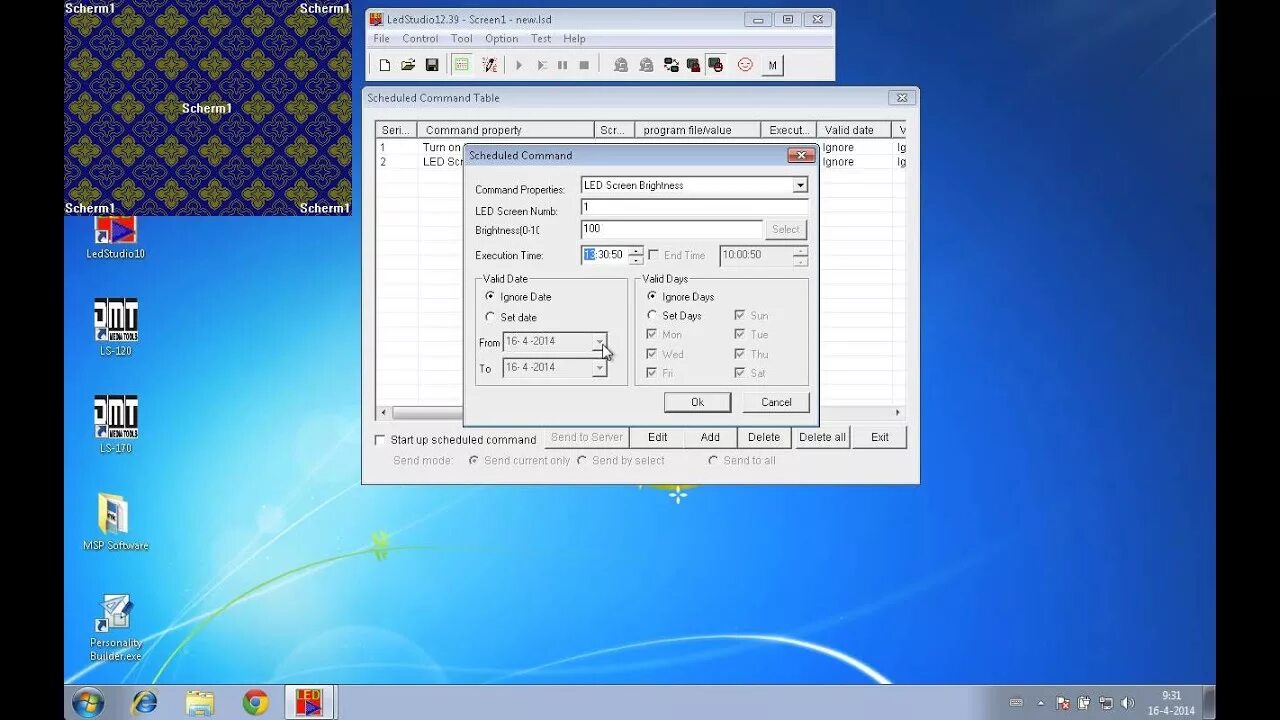Click the step-play toolbar button
Screen dimensions: 1280x720
click(541, 65)
